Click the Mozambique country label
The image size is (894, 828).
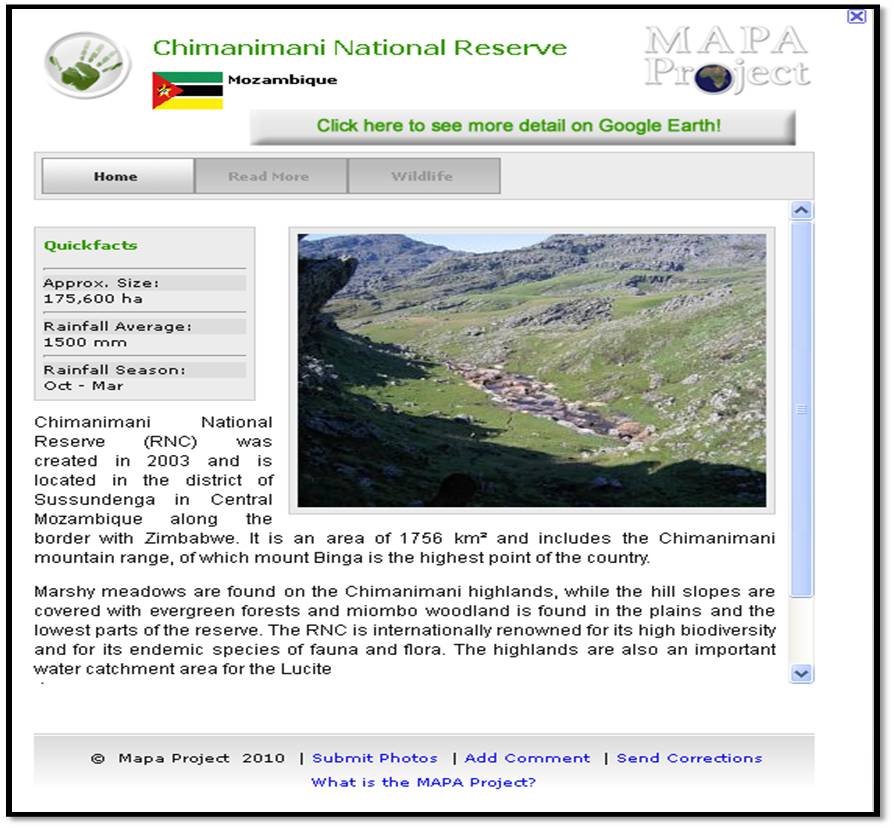point(283,80)
